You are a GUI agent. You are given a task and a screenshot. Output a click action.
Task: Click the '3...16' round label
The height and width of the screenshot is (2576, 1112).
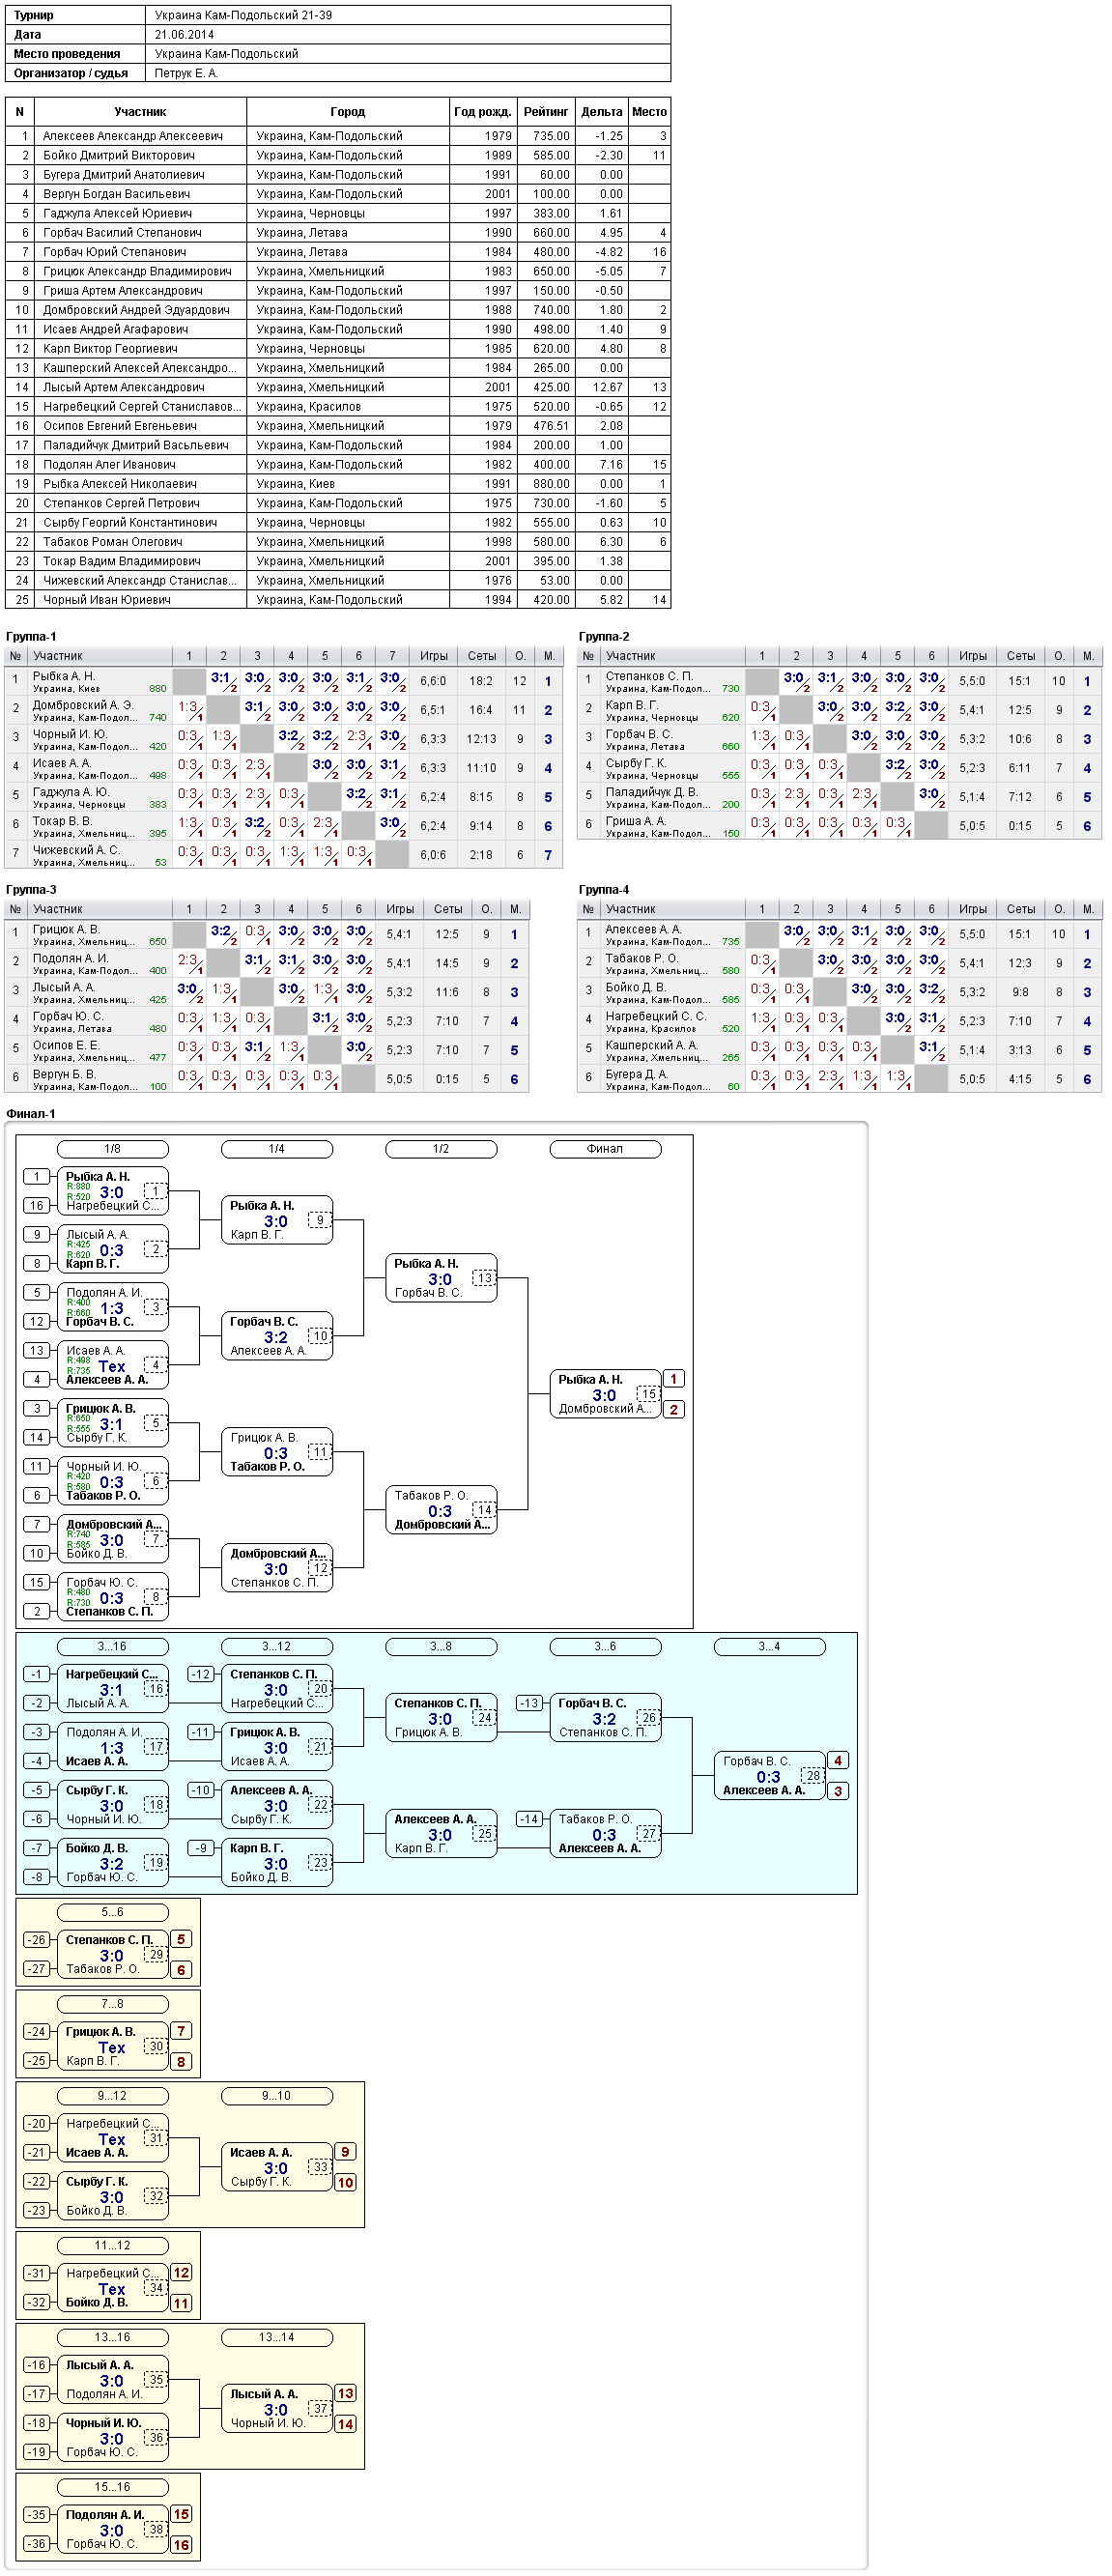click(112, 1647)
